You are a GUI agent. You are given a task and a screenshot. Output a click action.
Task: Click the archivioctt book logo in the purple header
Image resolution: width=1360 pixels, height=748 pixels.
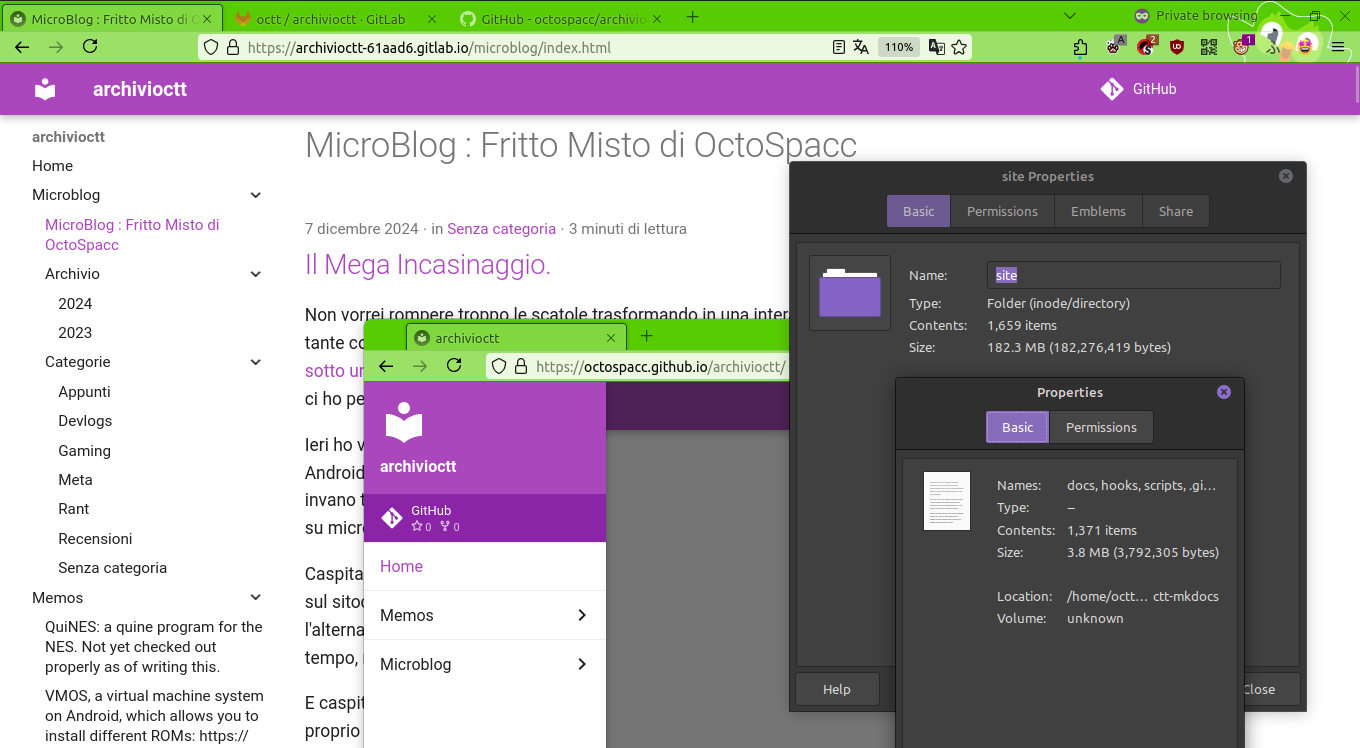pos(45,89)
